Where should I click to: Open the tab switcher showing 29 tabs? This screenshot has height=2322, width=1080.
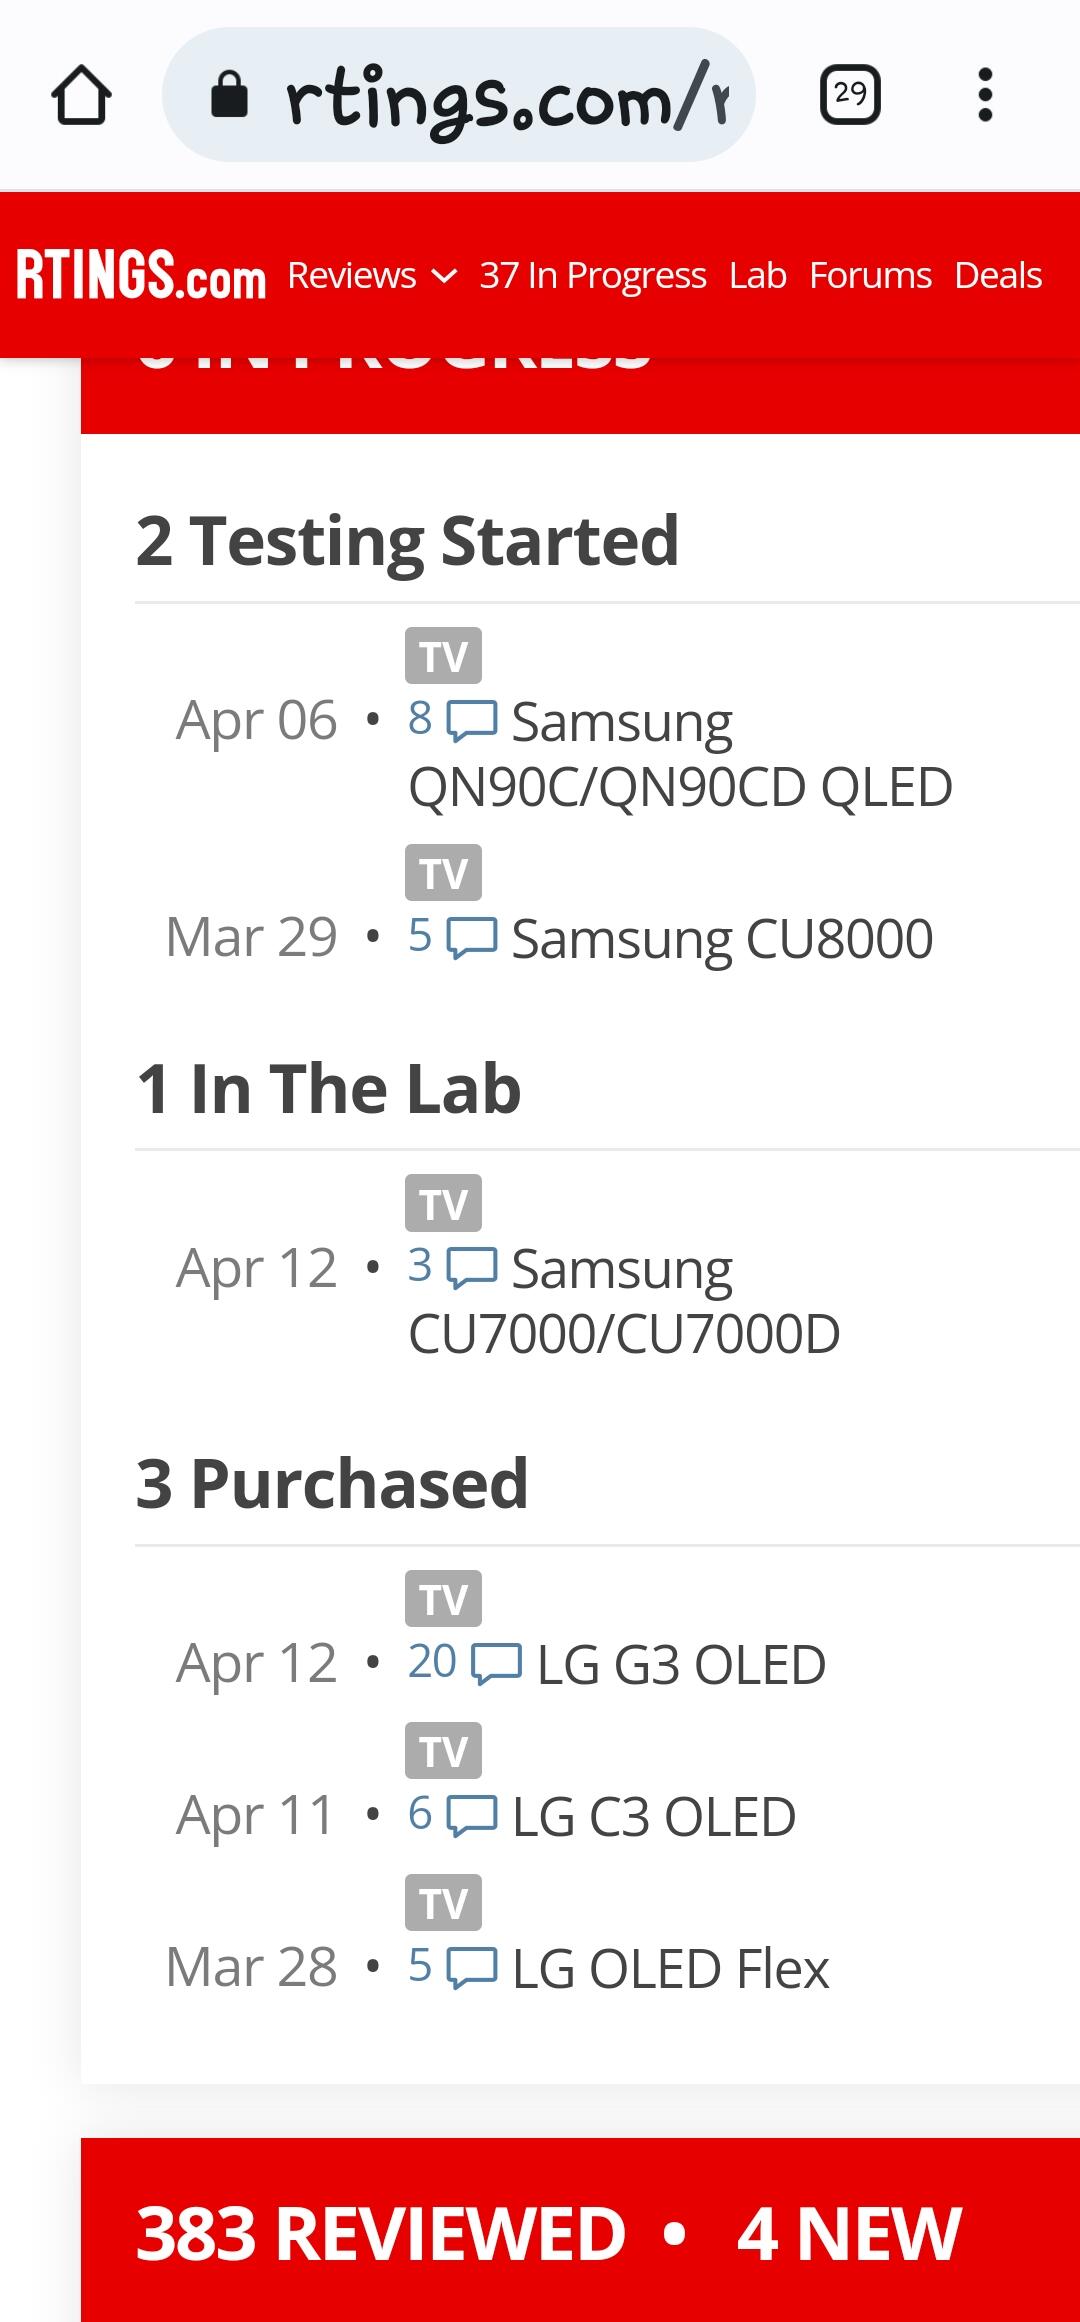(x=850, y=95)
